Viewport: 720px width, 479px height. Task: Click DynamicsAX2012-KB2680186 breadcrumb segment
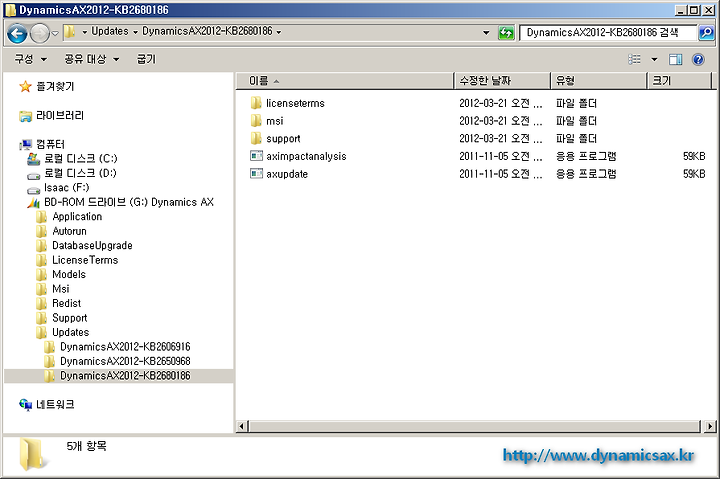[207, 31]
